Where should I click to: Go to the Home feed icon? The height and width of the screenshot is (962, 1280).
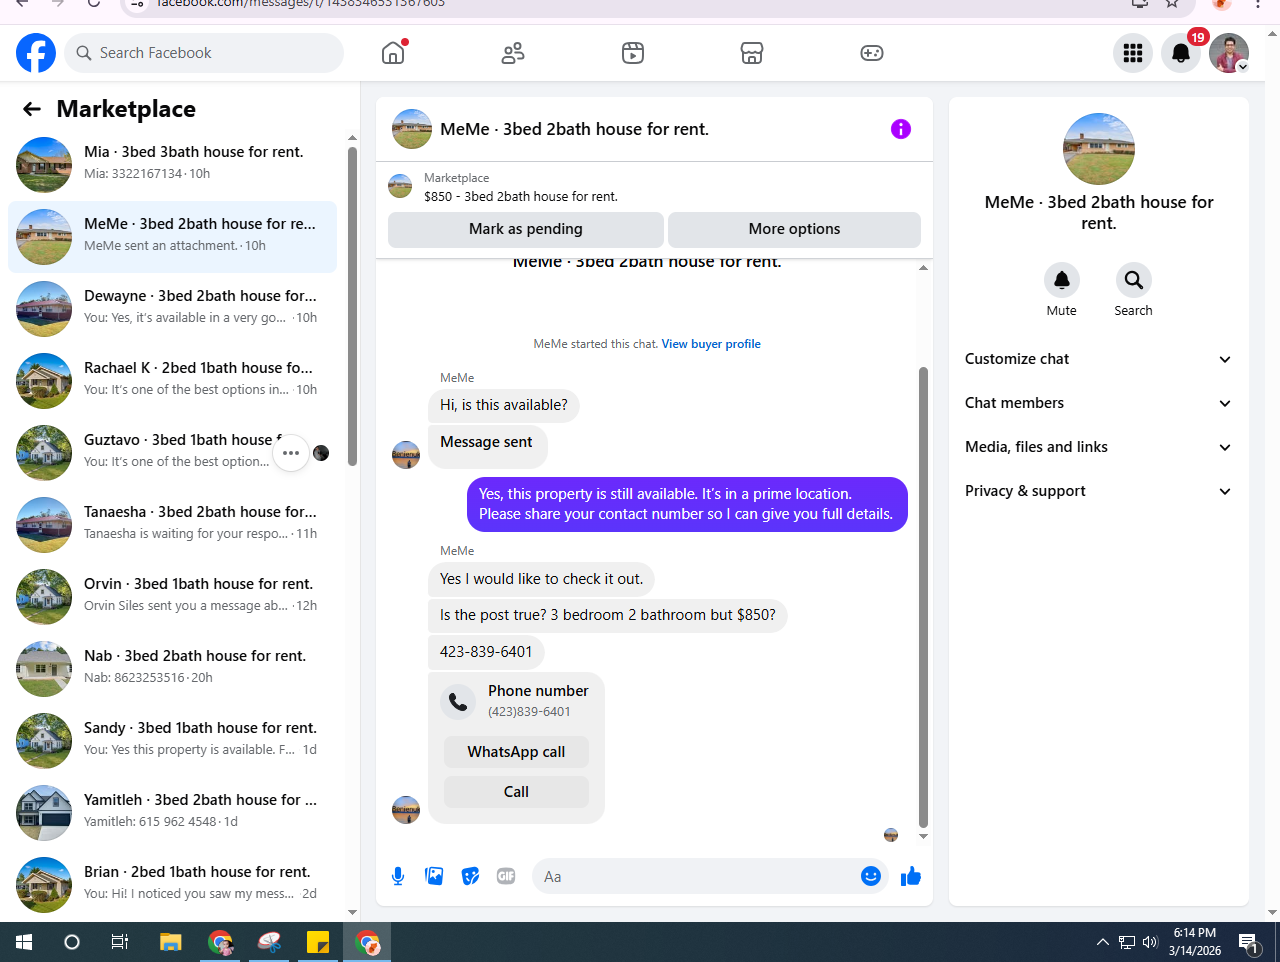click(394, 53)
